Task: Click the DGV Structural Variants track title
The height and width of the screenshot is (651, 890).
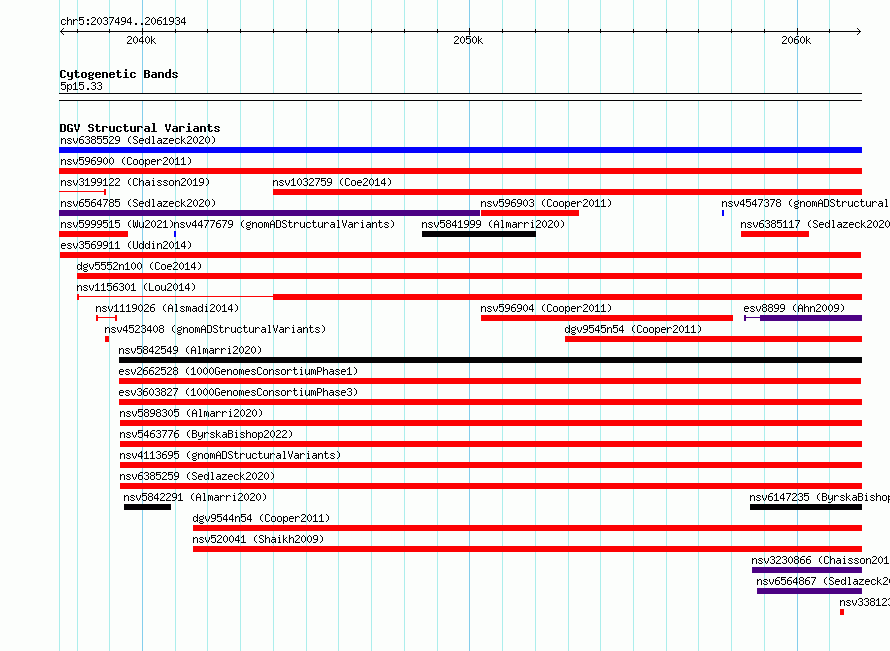Action: coord(140,128)
